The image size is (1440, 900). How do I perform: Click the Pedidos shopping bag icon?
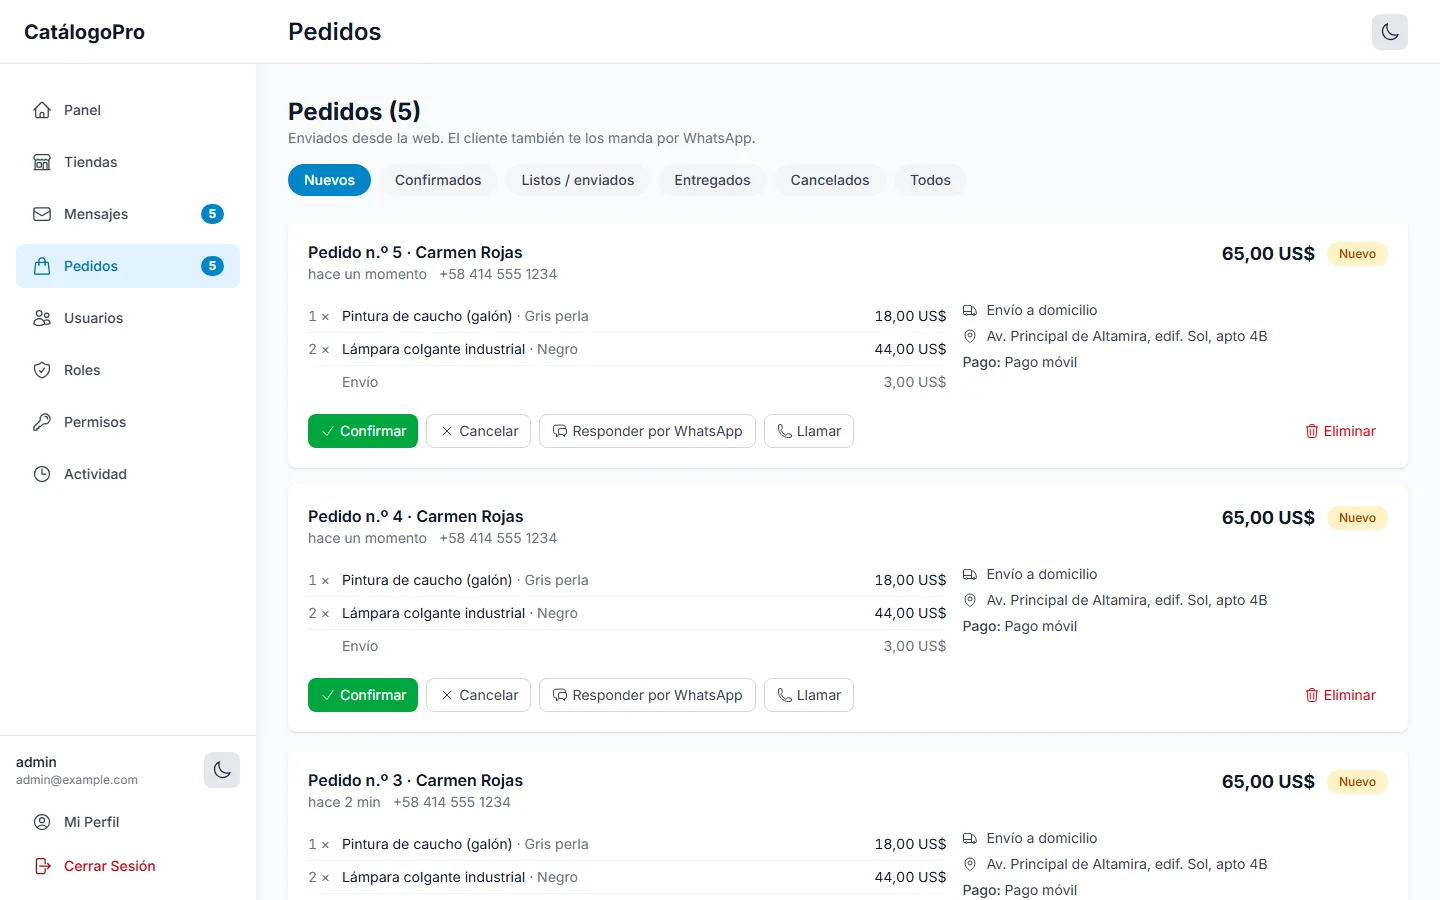(x=42, y=266)
